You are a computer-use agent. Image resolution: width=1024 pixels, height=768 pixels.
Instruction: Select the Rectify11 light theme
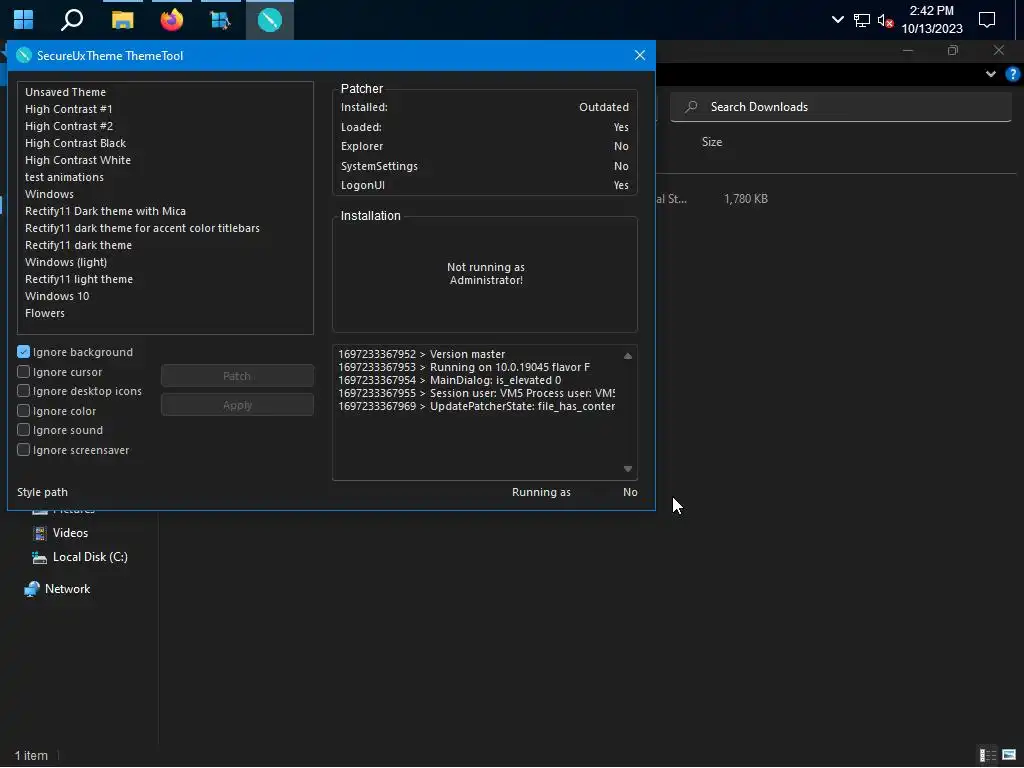79,279
